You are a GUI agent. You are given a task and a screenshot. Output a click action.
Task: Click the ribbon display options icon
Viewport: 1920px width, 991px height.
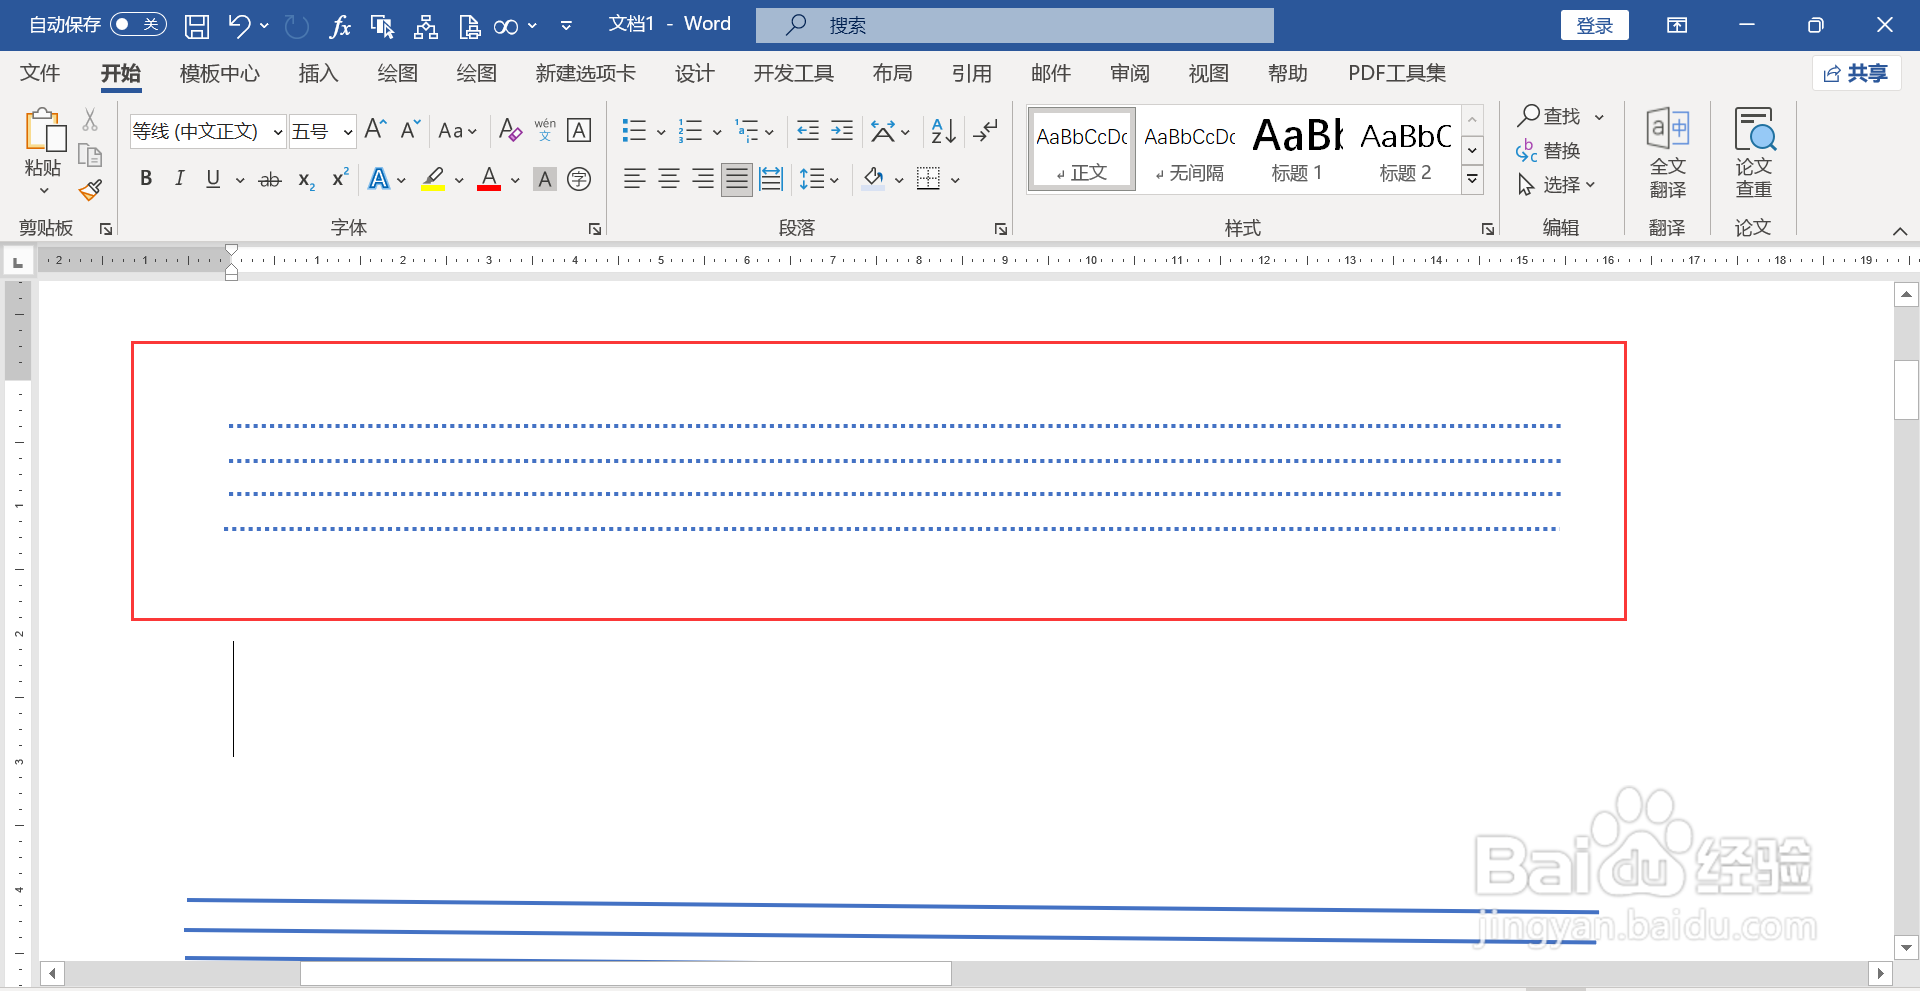(1677, 25)
